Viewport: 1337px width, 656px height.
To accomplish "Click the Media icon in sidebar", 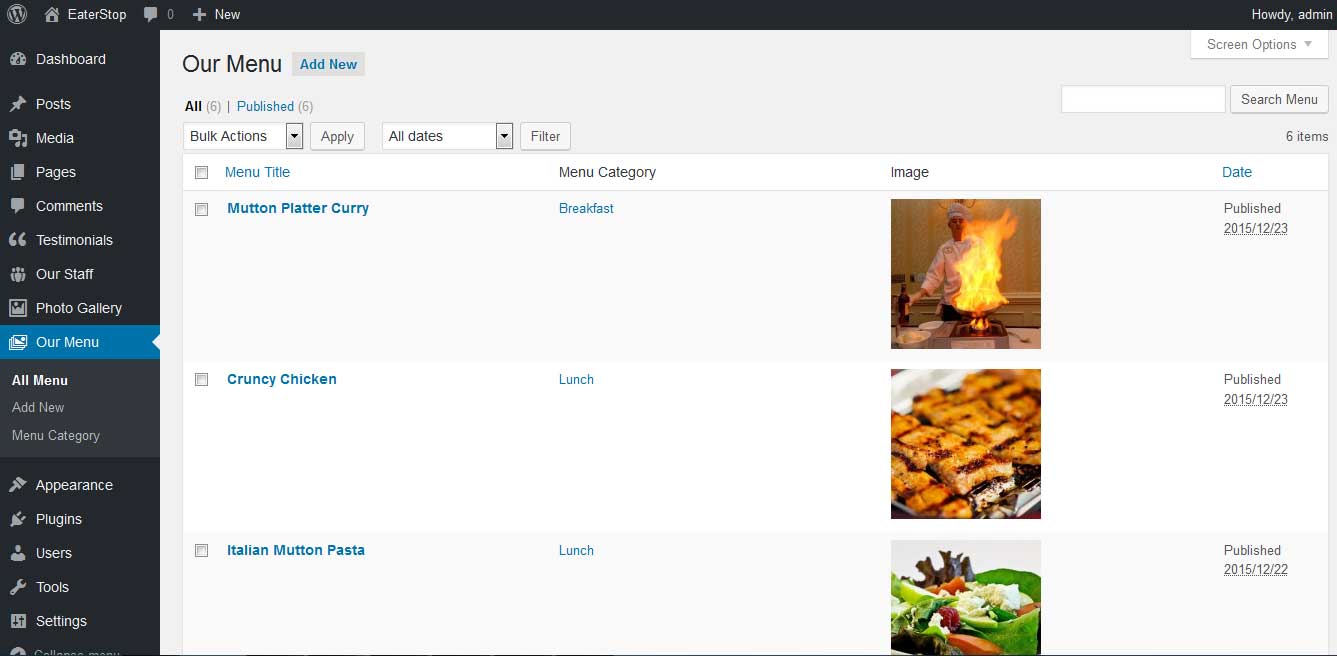I will (17, 138).
